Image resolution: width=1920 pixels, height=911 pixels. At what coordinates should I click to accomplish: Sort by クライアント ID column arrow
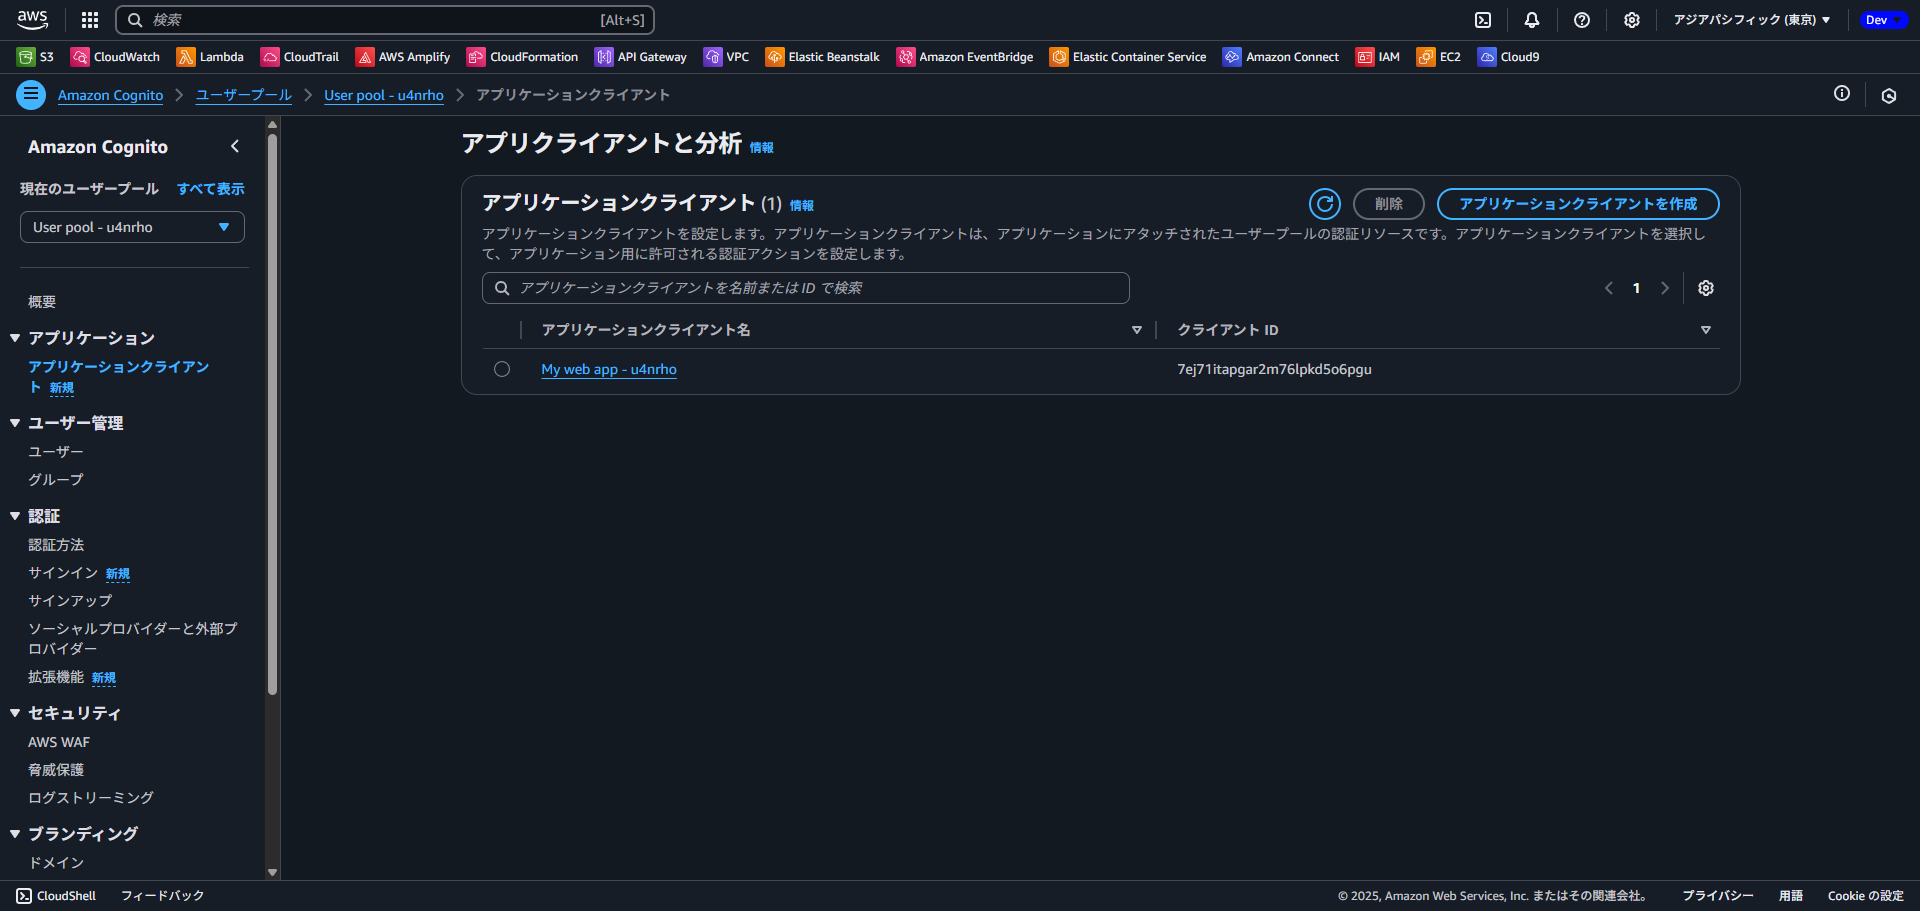click(x=1706, y=330)
